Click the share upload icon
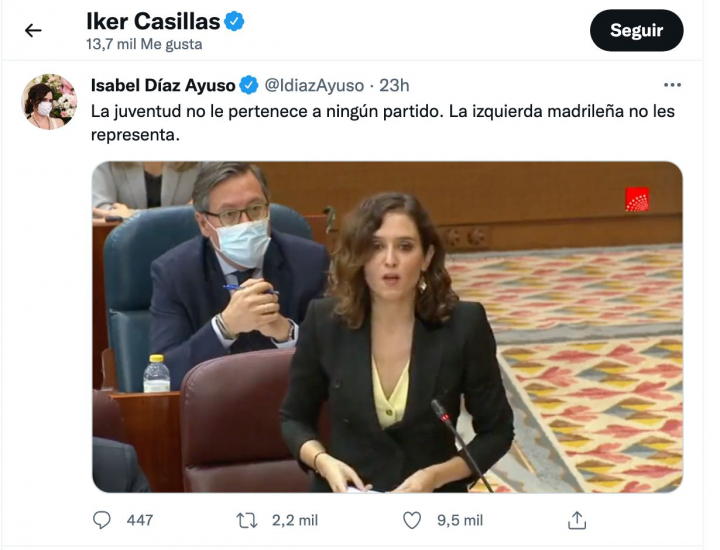Screen dimensions: 720x550 point(577,520)
